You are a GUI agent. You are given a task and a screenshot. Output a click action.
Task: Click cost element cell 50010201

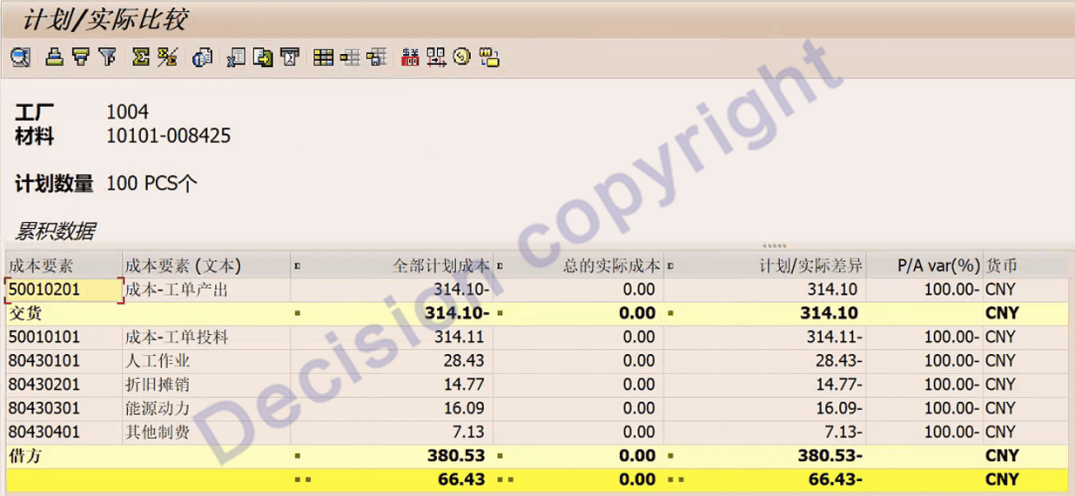[x=62, y=289]
